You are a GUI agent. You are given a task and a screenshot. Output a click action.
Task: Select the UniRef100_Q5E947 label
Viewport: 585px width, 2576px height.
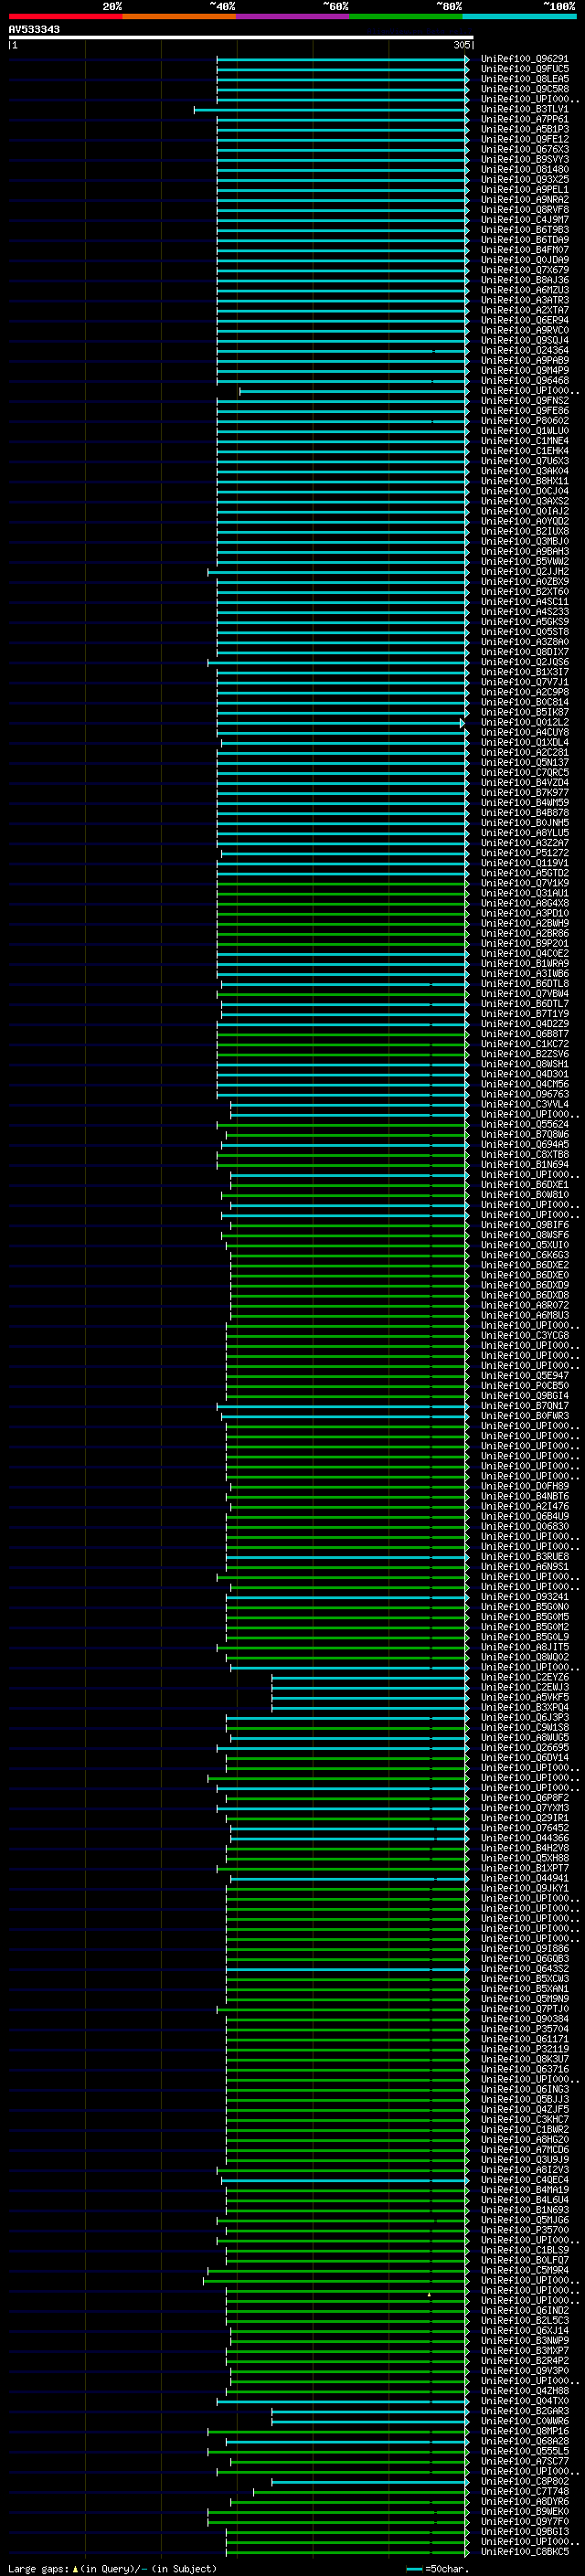[x=524, y=1375]
